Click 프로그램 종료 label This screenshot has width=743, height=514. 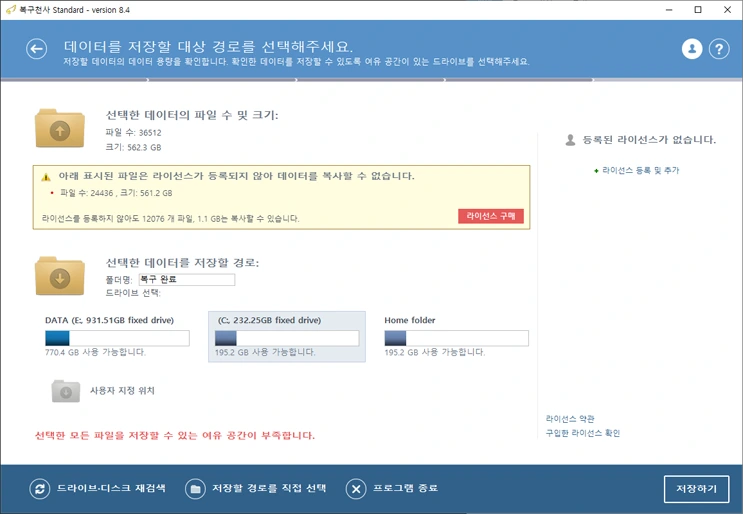405,488
